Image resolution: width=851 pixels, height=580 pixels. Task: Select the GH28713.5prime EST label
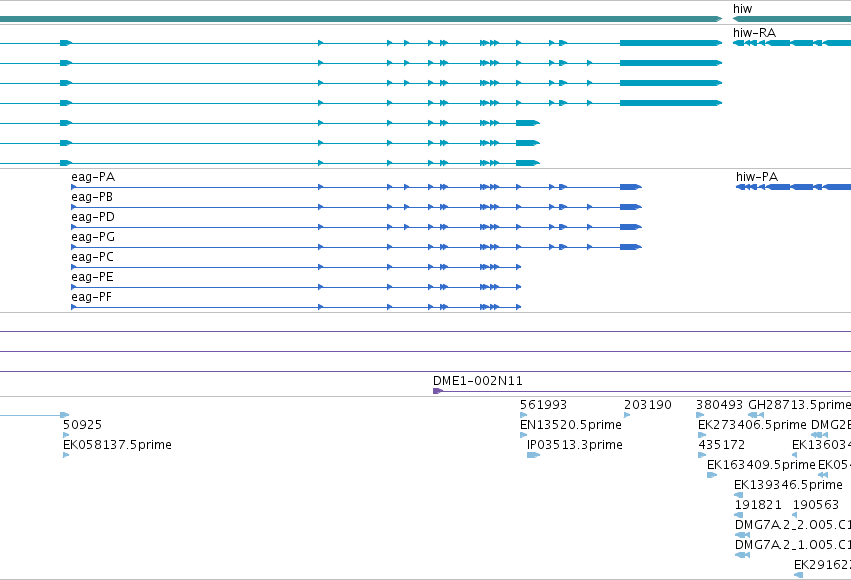799,405
